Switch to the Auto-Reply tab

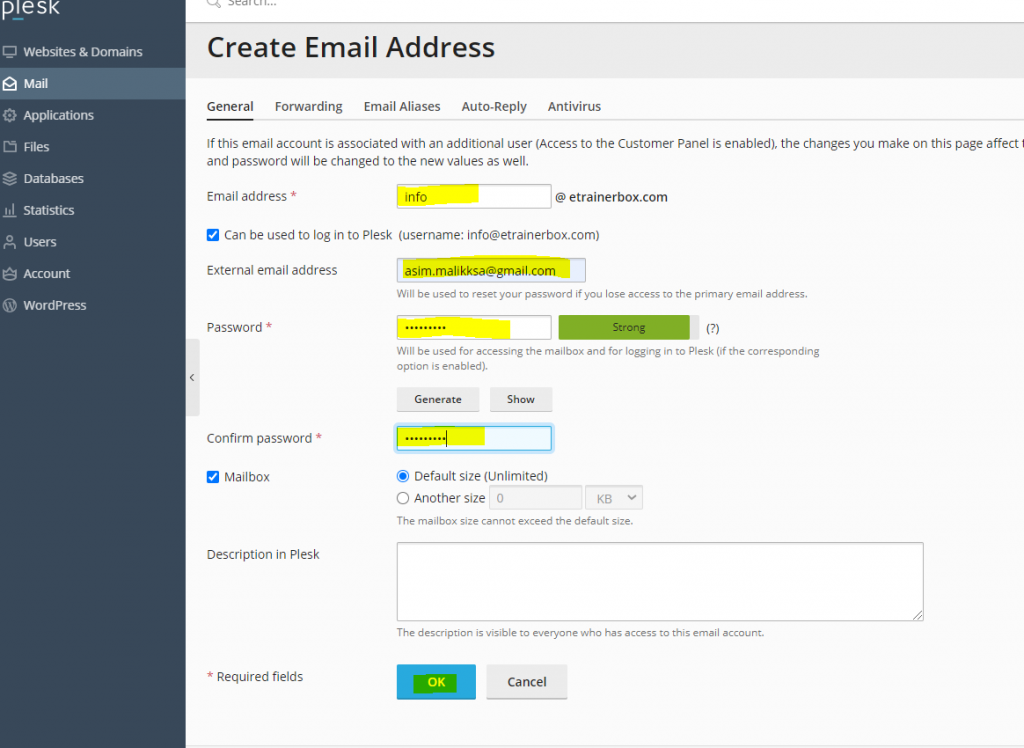click(494, 106)
